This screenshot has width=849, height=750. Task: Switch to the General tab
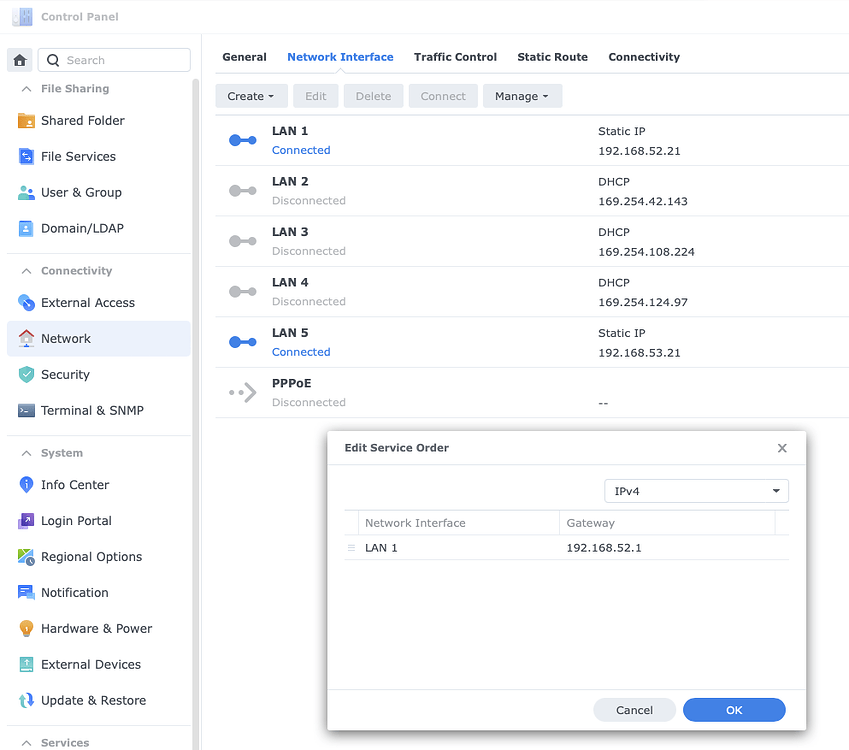pyautogui.click(x=244, y=57)
